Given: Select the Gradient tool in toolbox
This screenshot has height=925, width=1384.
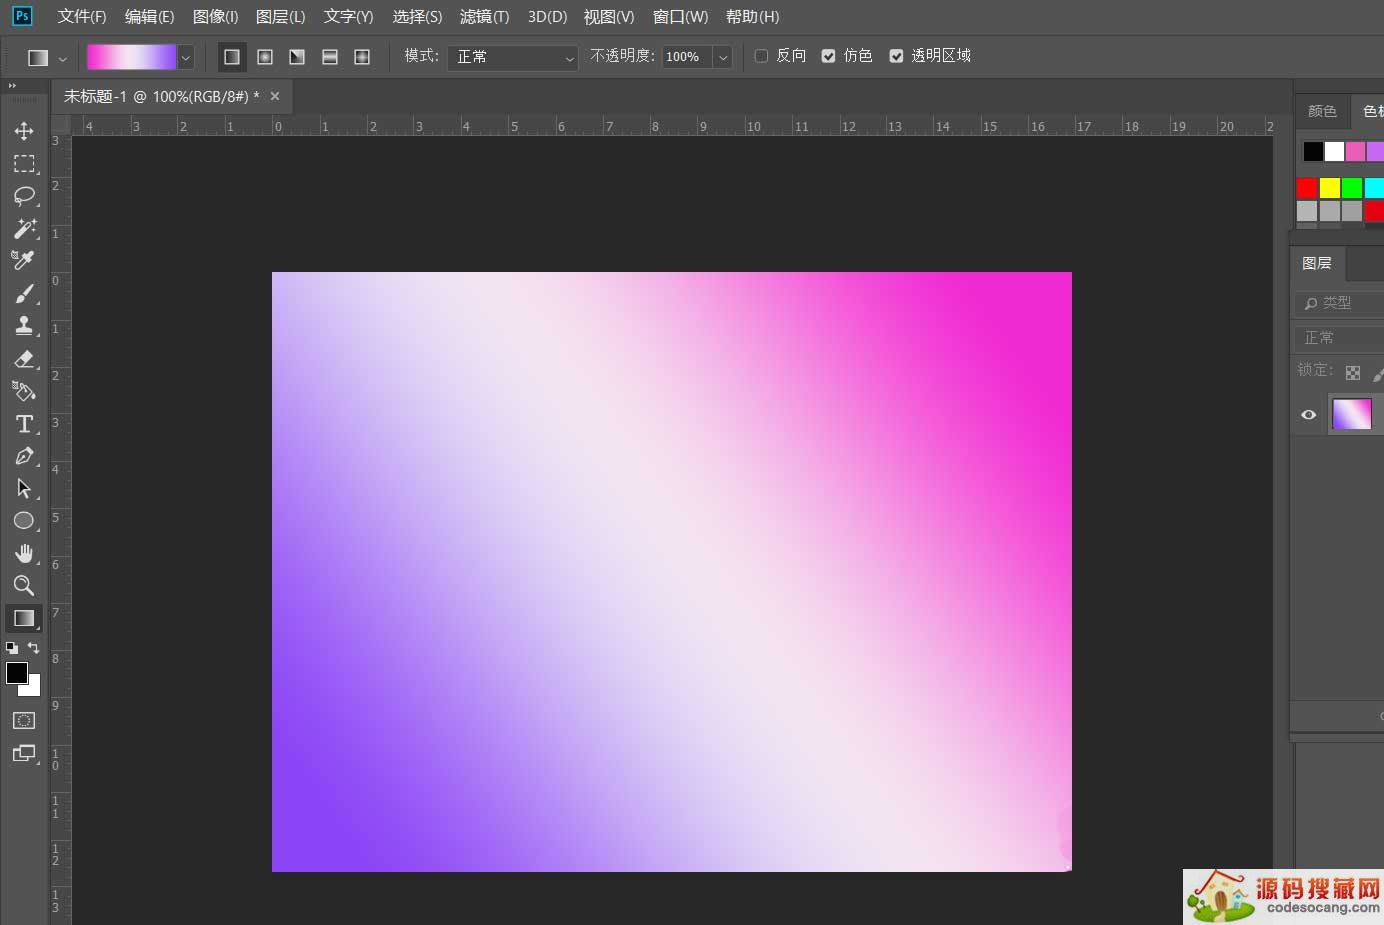Looking at the screenshot, I should click(24, 618).
